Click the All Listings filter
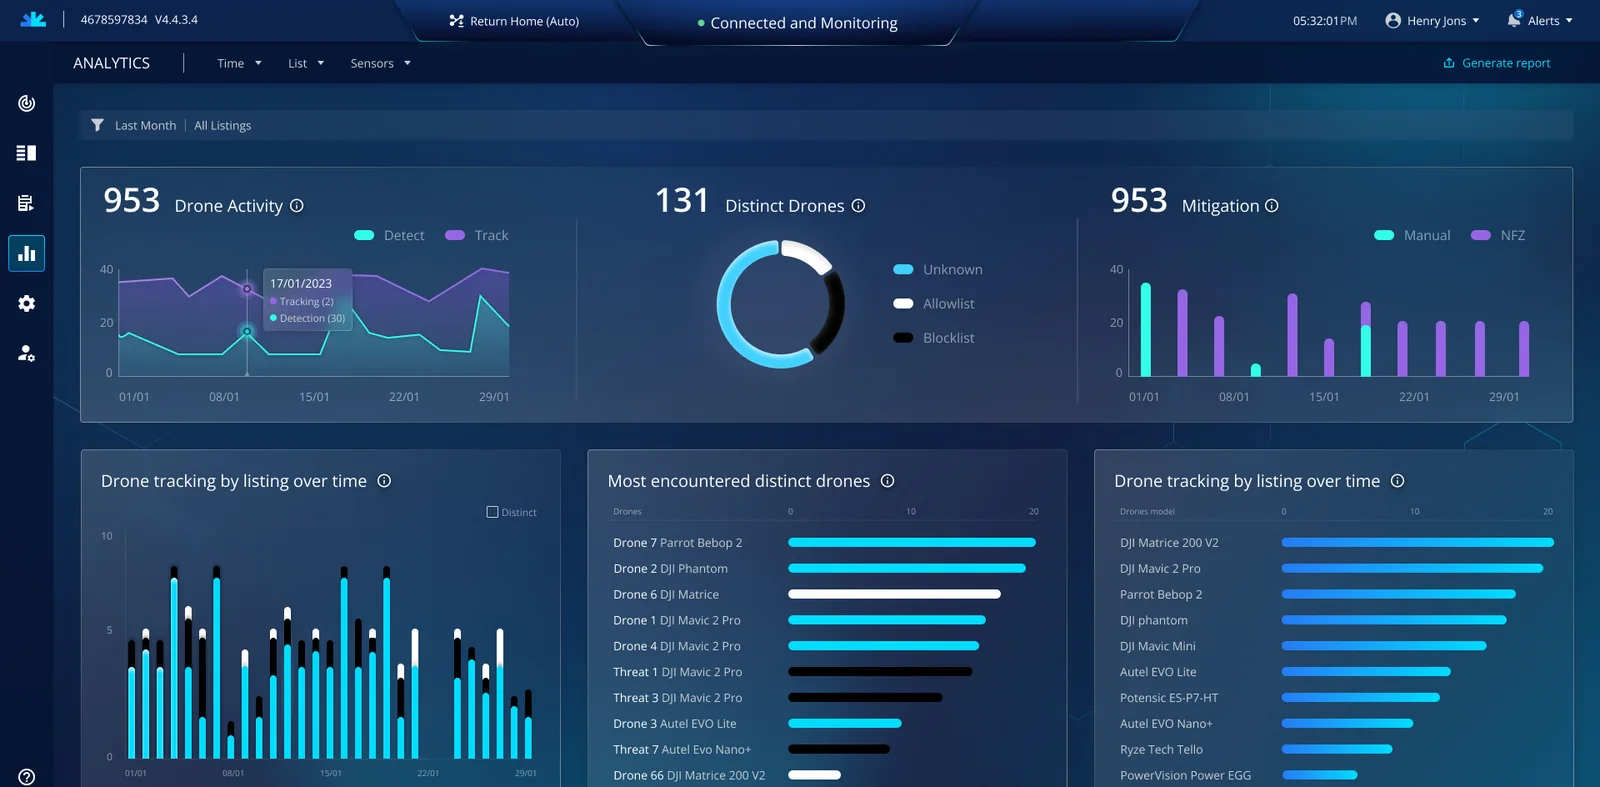This screenshot has height=787, width=1600. (222, 125)
